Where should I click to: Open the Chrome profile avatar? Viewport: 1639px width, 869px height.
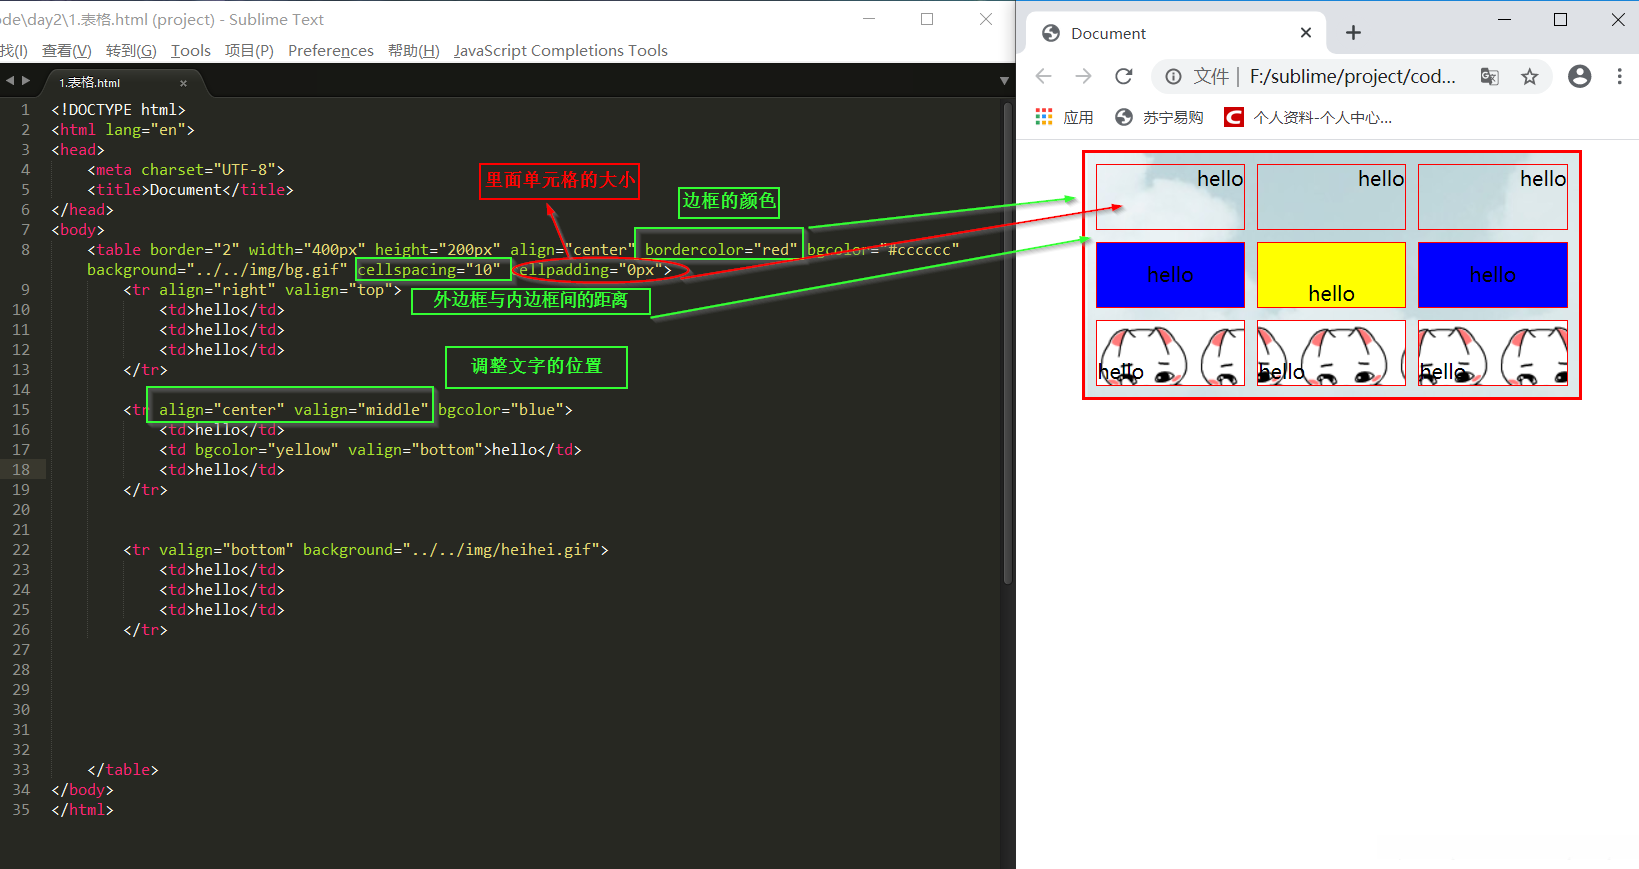(1580, 76)
